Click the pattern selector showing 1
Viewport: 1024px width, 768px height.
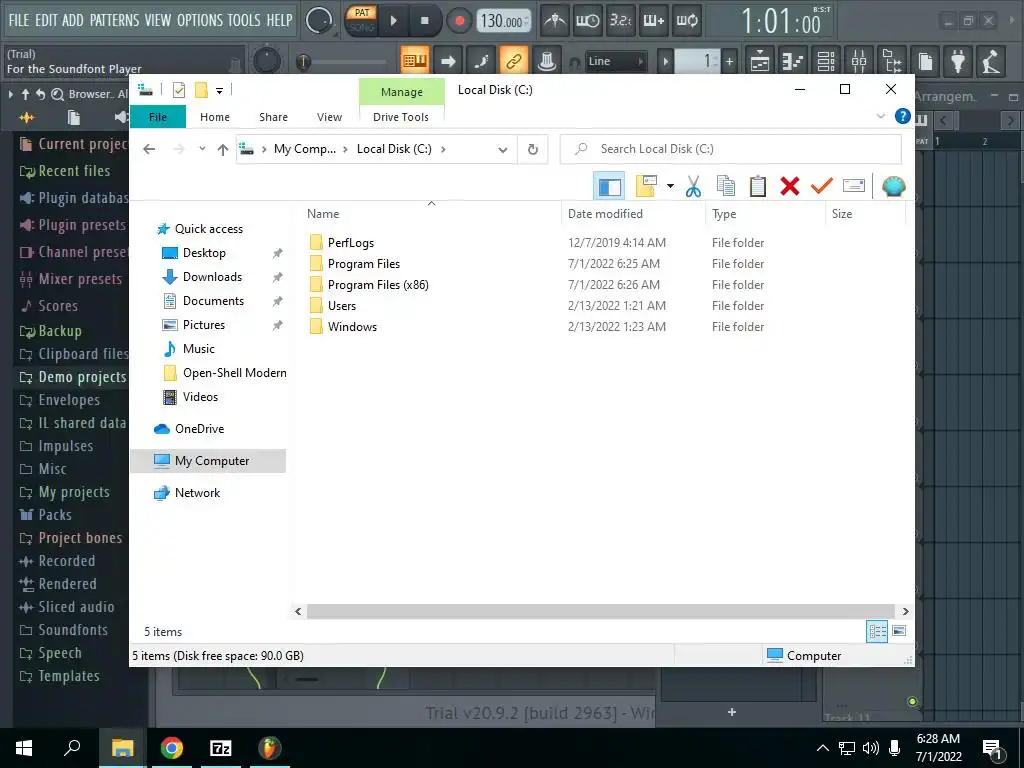[697, 61]
